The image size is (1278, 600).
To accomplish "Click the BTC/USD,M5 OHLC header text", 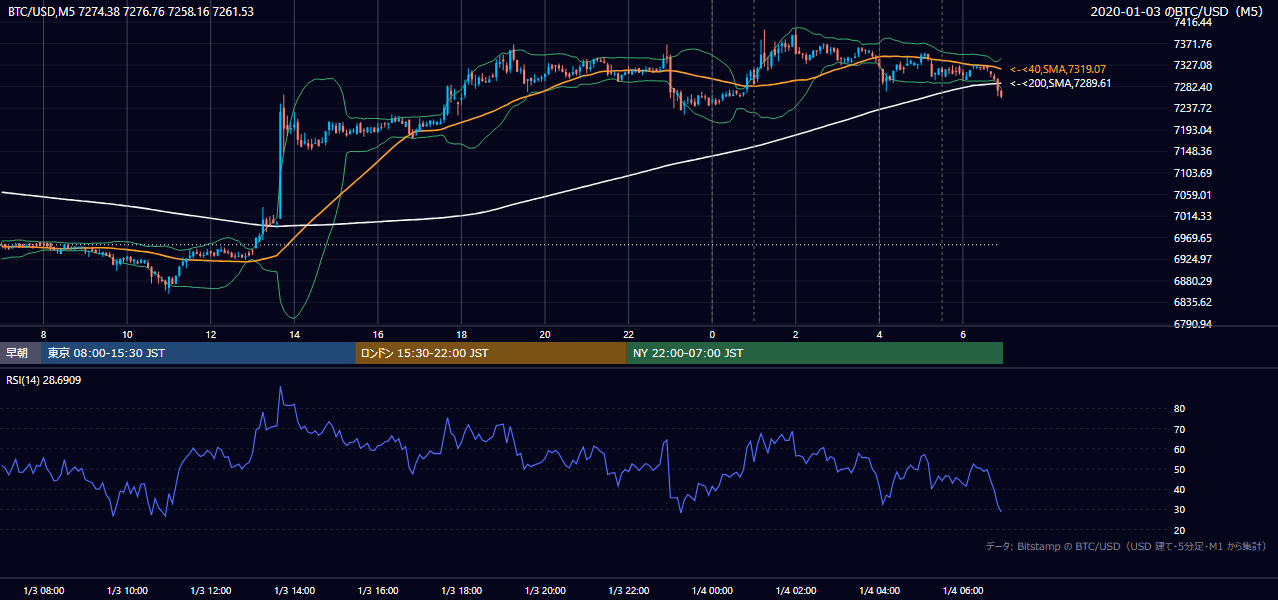I will coord(131,12).
